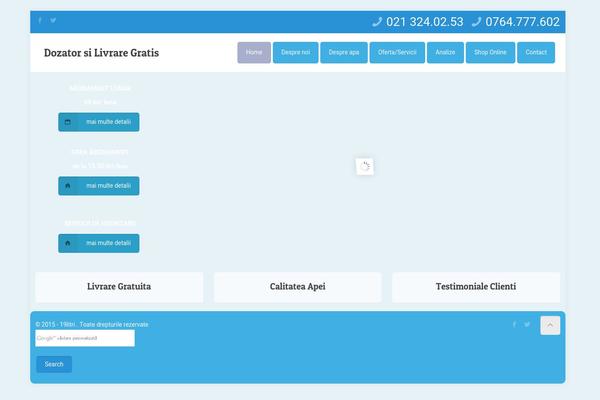
Task: Open the Despre noi menu item
Action: pyautogui.click(x=295, y=52)
